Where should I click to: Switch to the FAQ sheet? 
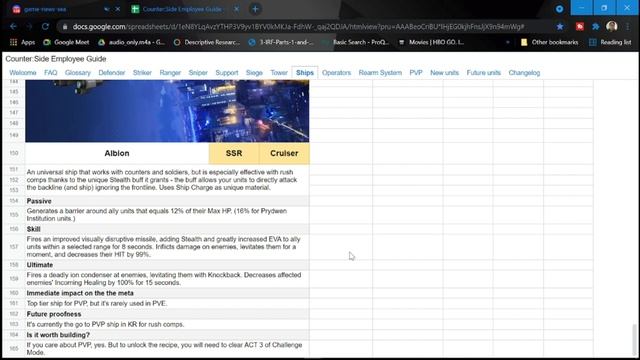click(x=51, y=73)
